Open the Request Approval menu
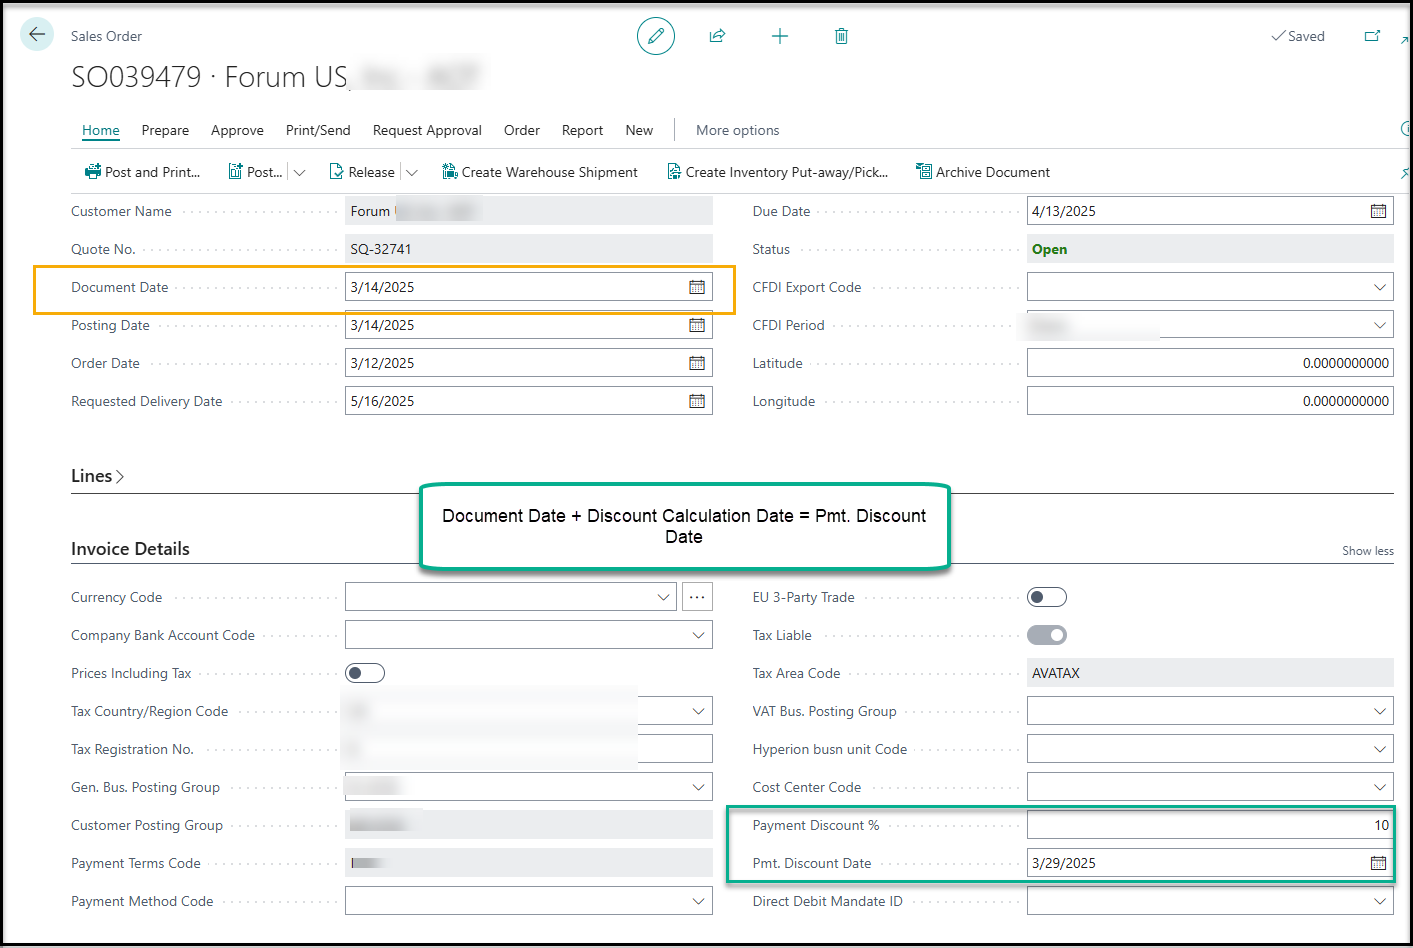The image size is (1413, 948). pyautogui.click(x=427, y=130)
